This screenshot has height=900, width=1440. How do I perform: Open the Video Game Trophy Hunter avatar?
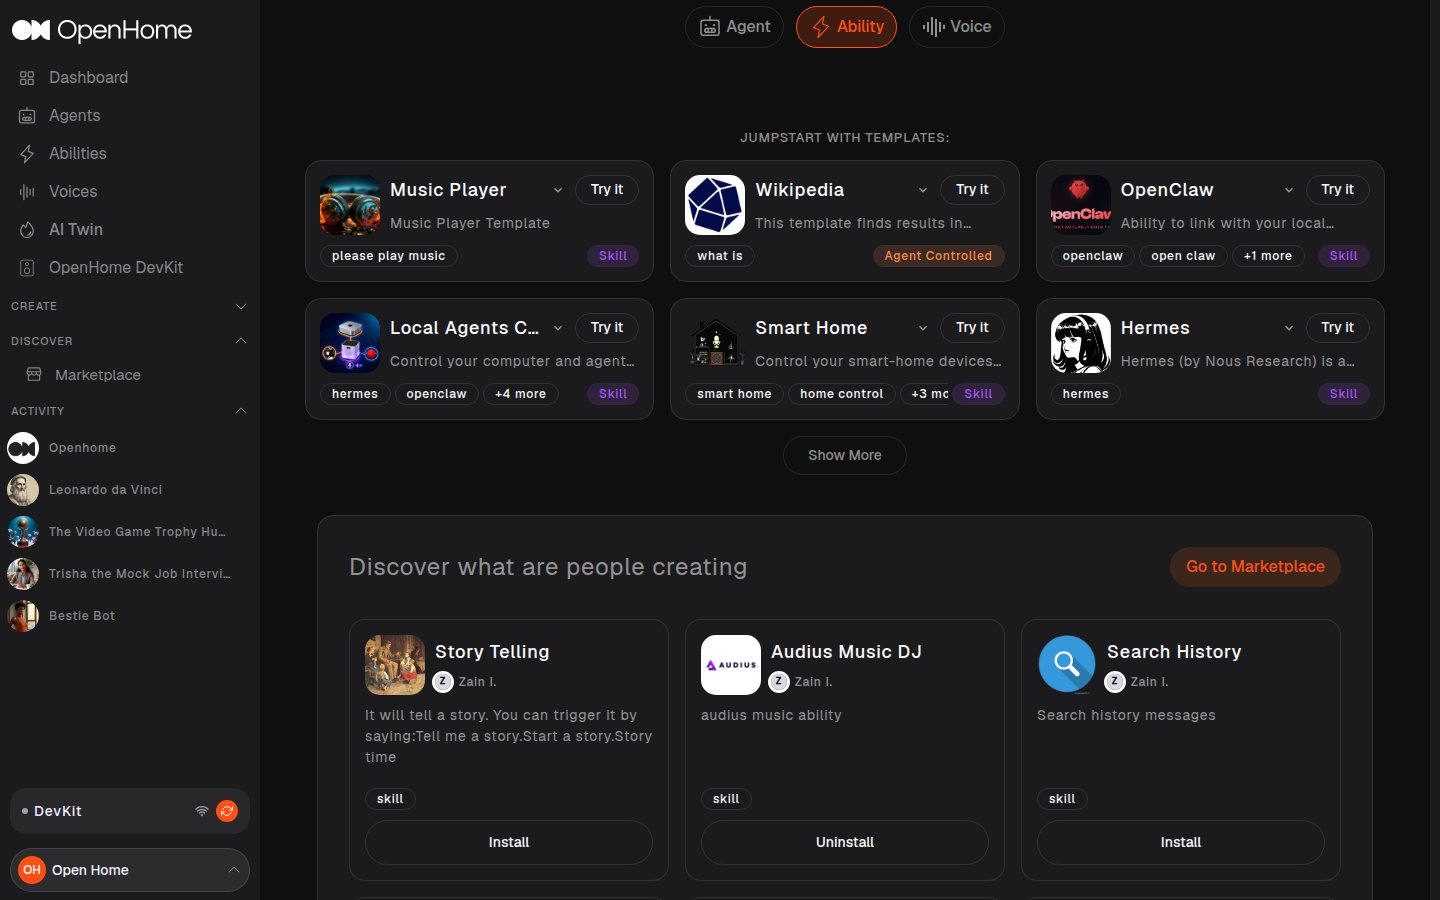tap(23, 532)
